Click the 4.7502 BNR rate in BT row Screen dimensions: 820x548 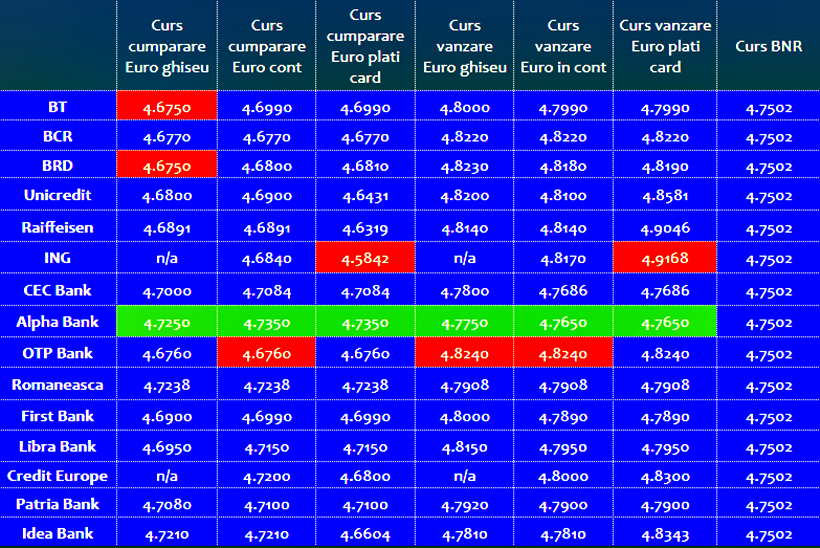point(769,109)
